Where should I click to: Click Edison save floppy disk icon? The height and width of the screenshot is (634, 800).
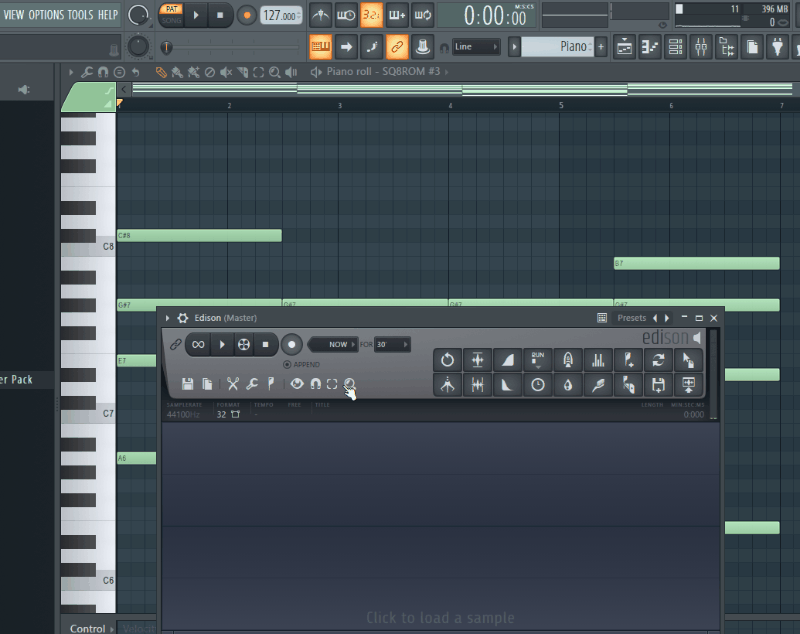pyautogui.click(x=188, y=384)
